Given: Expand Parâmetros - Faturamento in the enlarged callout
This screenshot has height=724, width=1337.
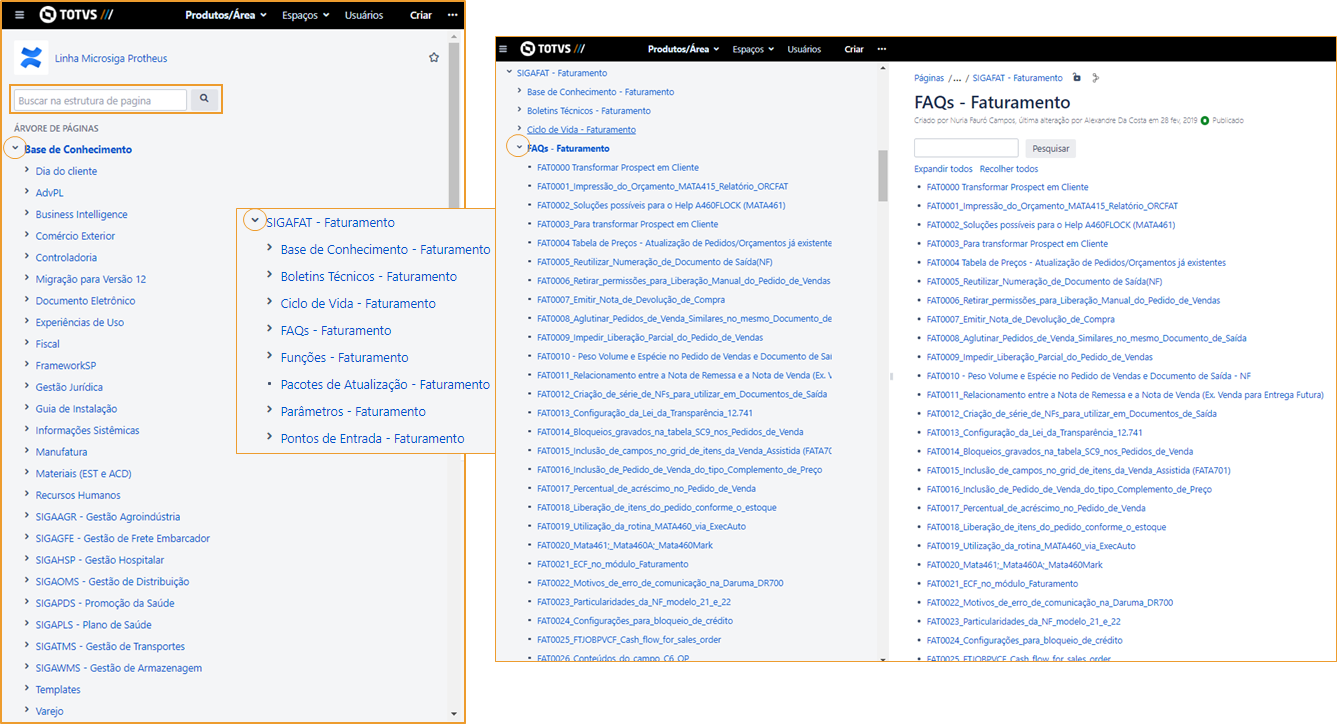Looking at the screenshot, I should [269, 411].
